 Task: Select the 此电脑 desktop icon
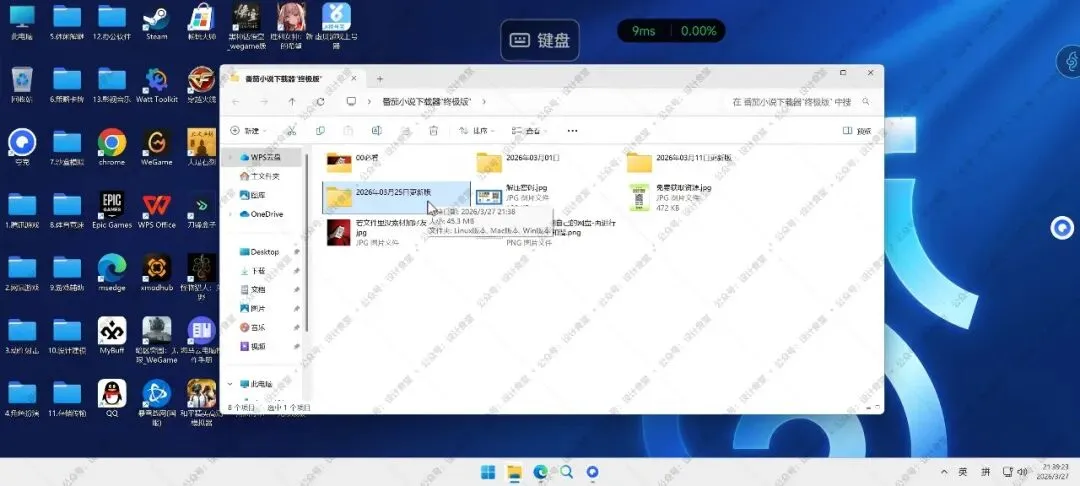[x=22, y=22]
